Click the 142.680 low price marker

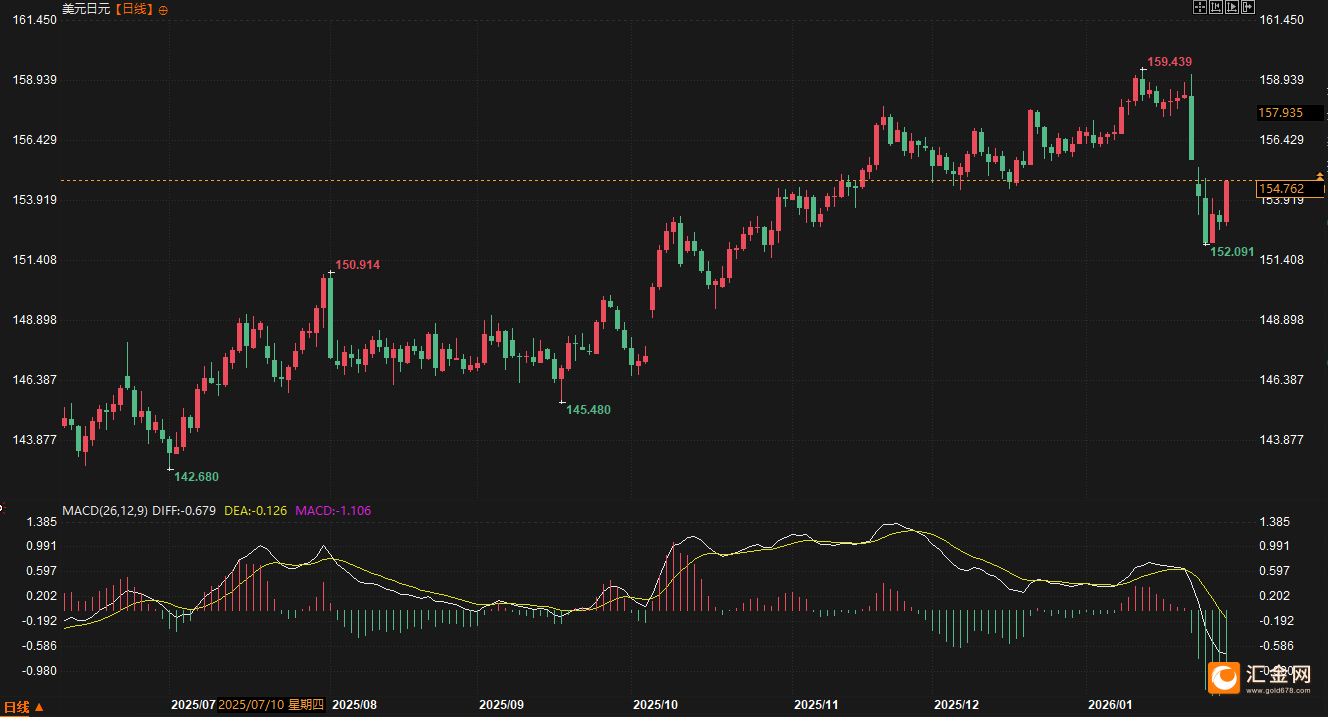(x=196, y=476)
